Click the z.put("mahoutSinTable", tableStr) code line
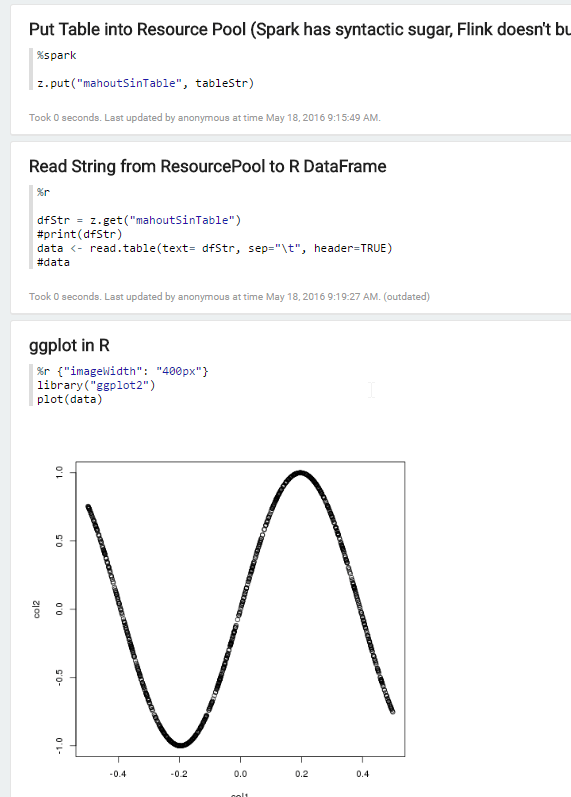Screen dimensions: 571x797 click(x=145, y=83)
